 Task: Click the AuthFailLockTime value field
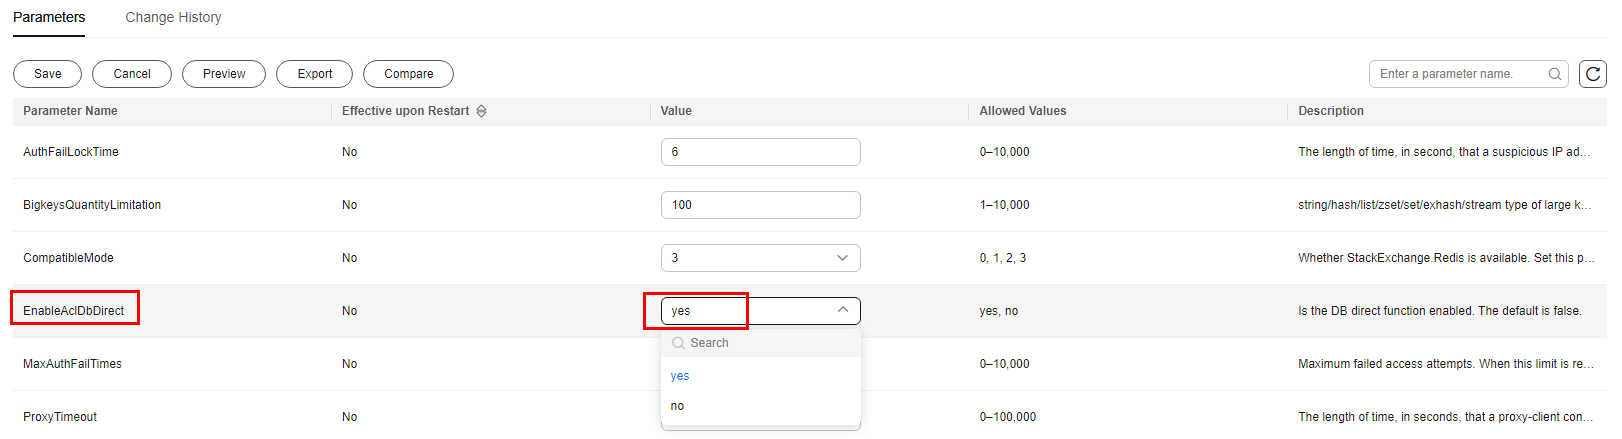[x=760, y=152]
